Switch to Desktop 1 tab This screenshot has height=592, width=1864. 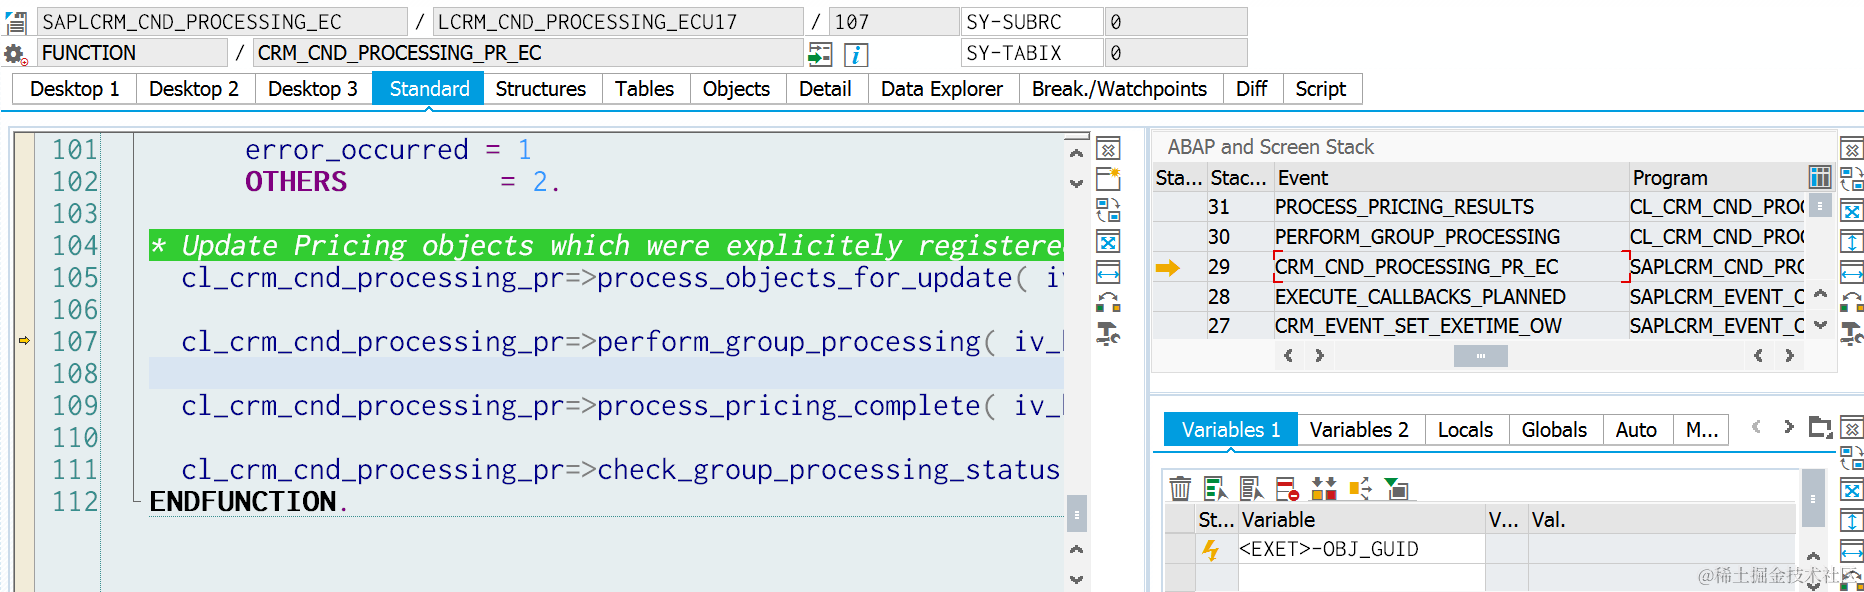(75, 89)
